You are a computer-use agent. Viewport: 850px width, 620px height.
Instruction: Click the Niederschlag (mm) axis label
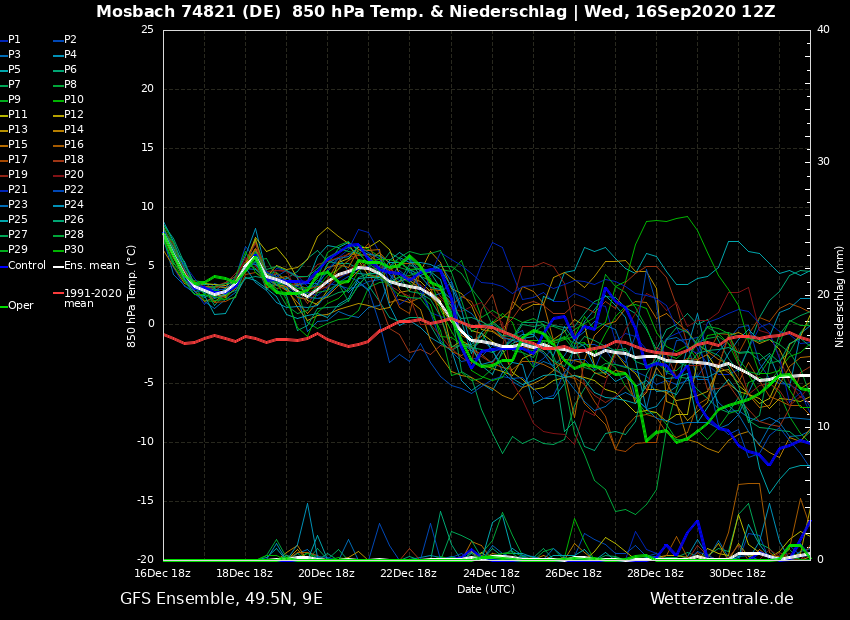click(840, 296)
